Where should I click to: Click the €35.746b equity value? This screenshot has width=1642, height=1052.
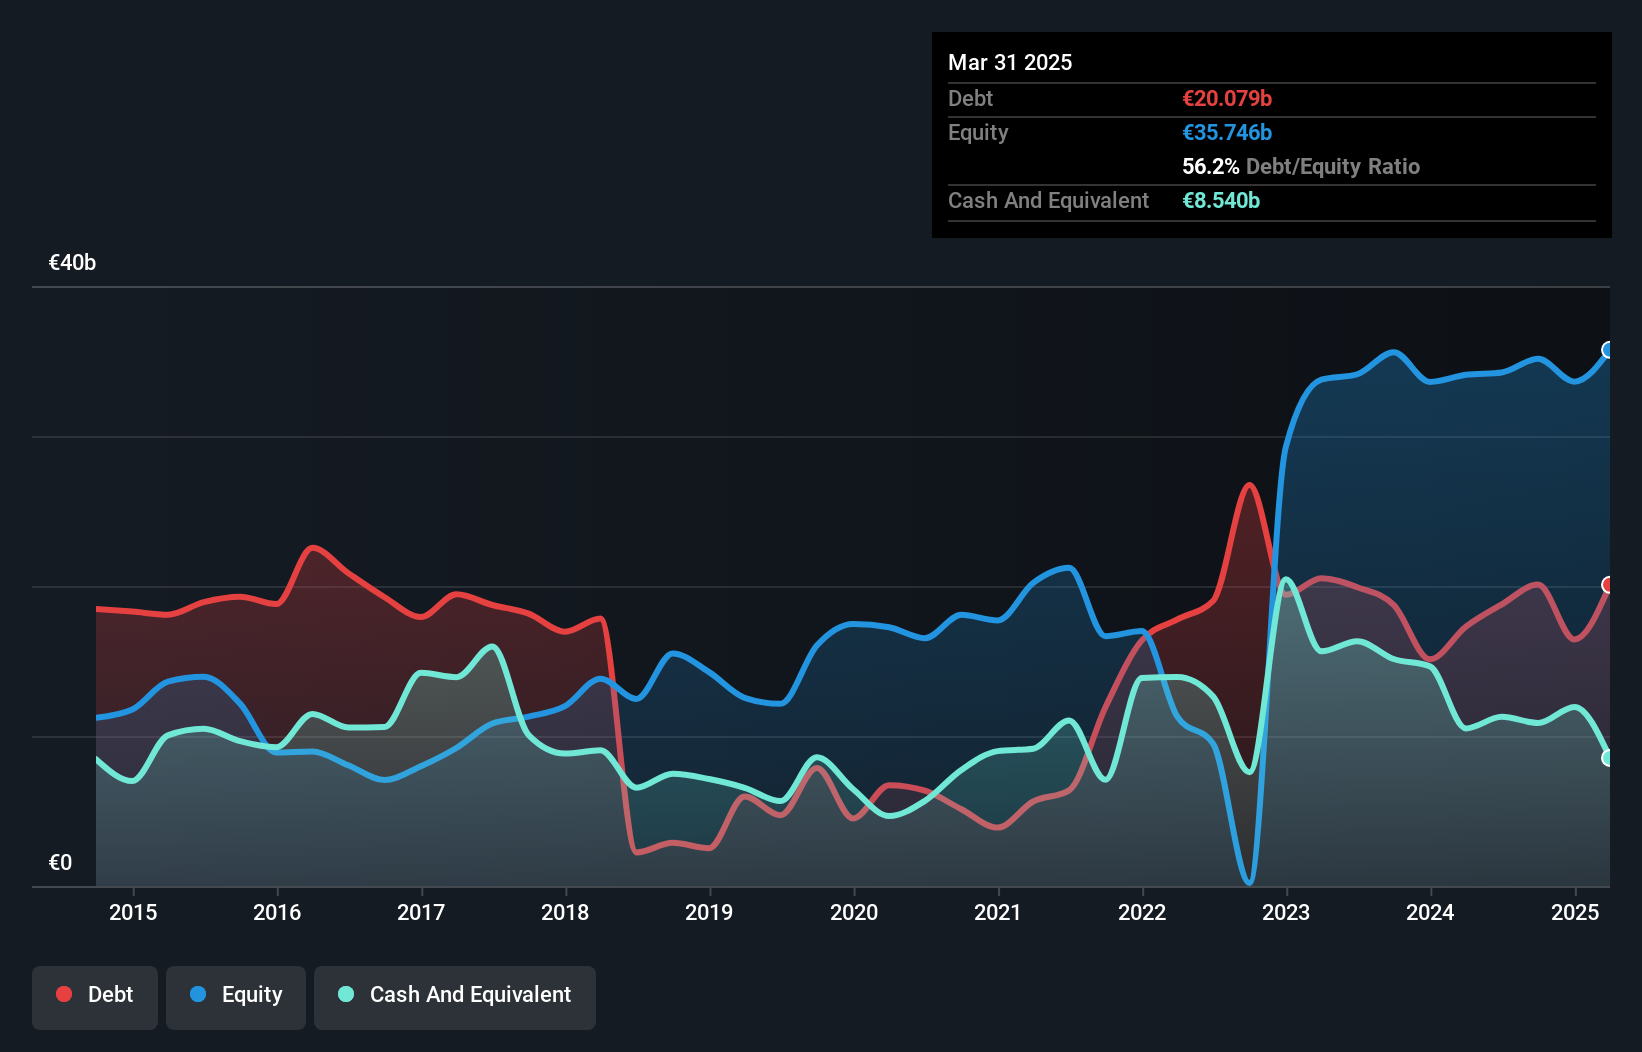1227,132
